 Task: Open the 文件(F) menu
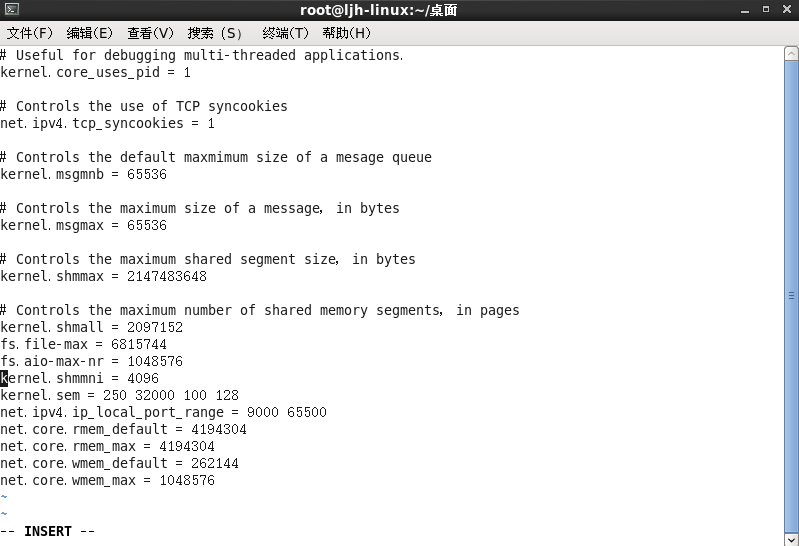click(30, 33)
